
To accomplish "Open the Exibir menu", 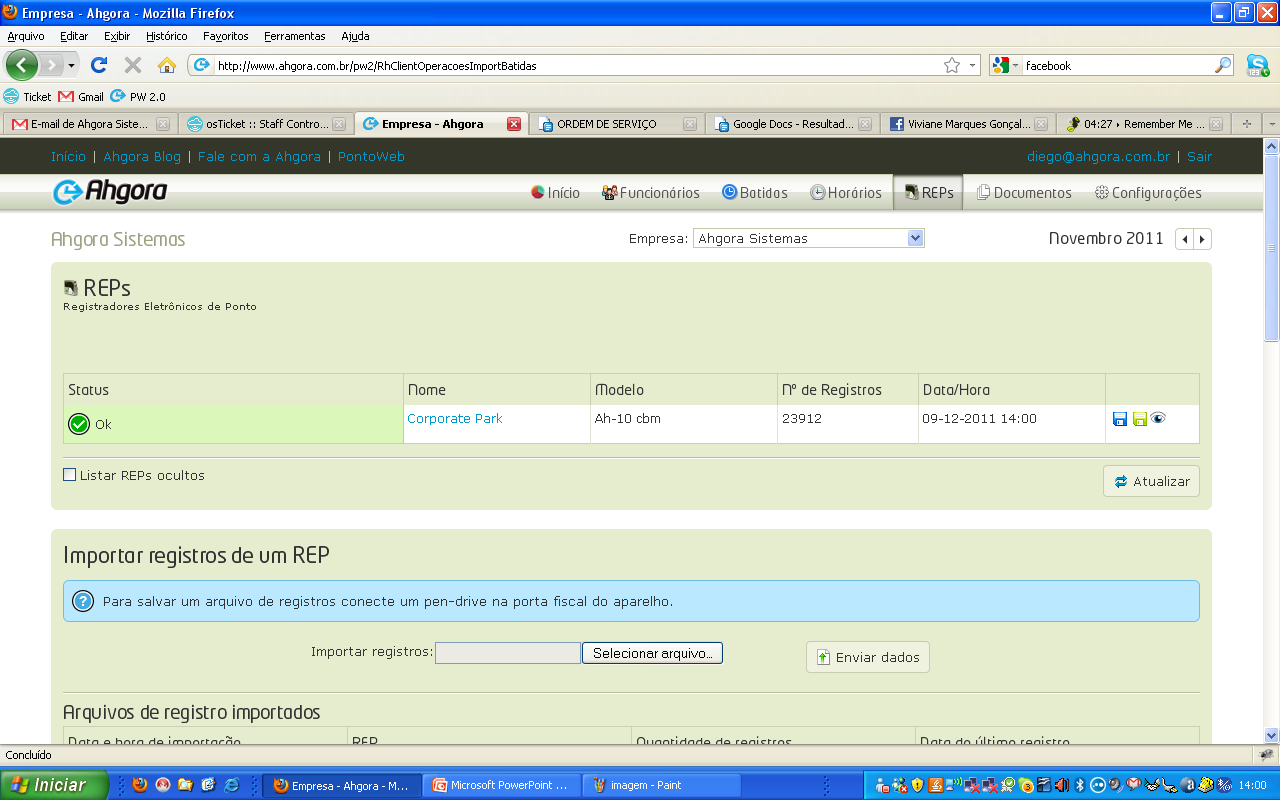I will [x=117, y=36].
